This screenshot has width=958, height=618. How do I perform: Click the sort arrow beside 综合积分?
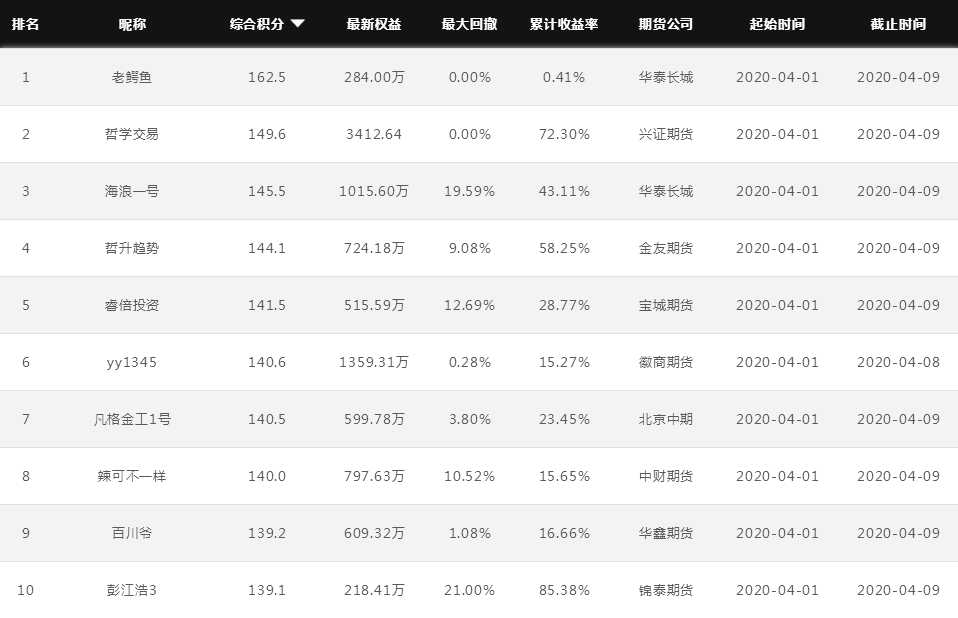pos(298,24)
